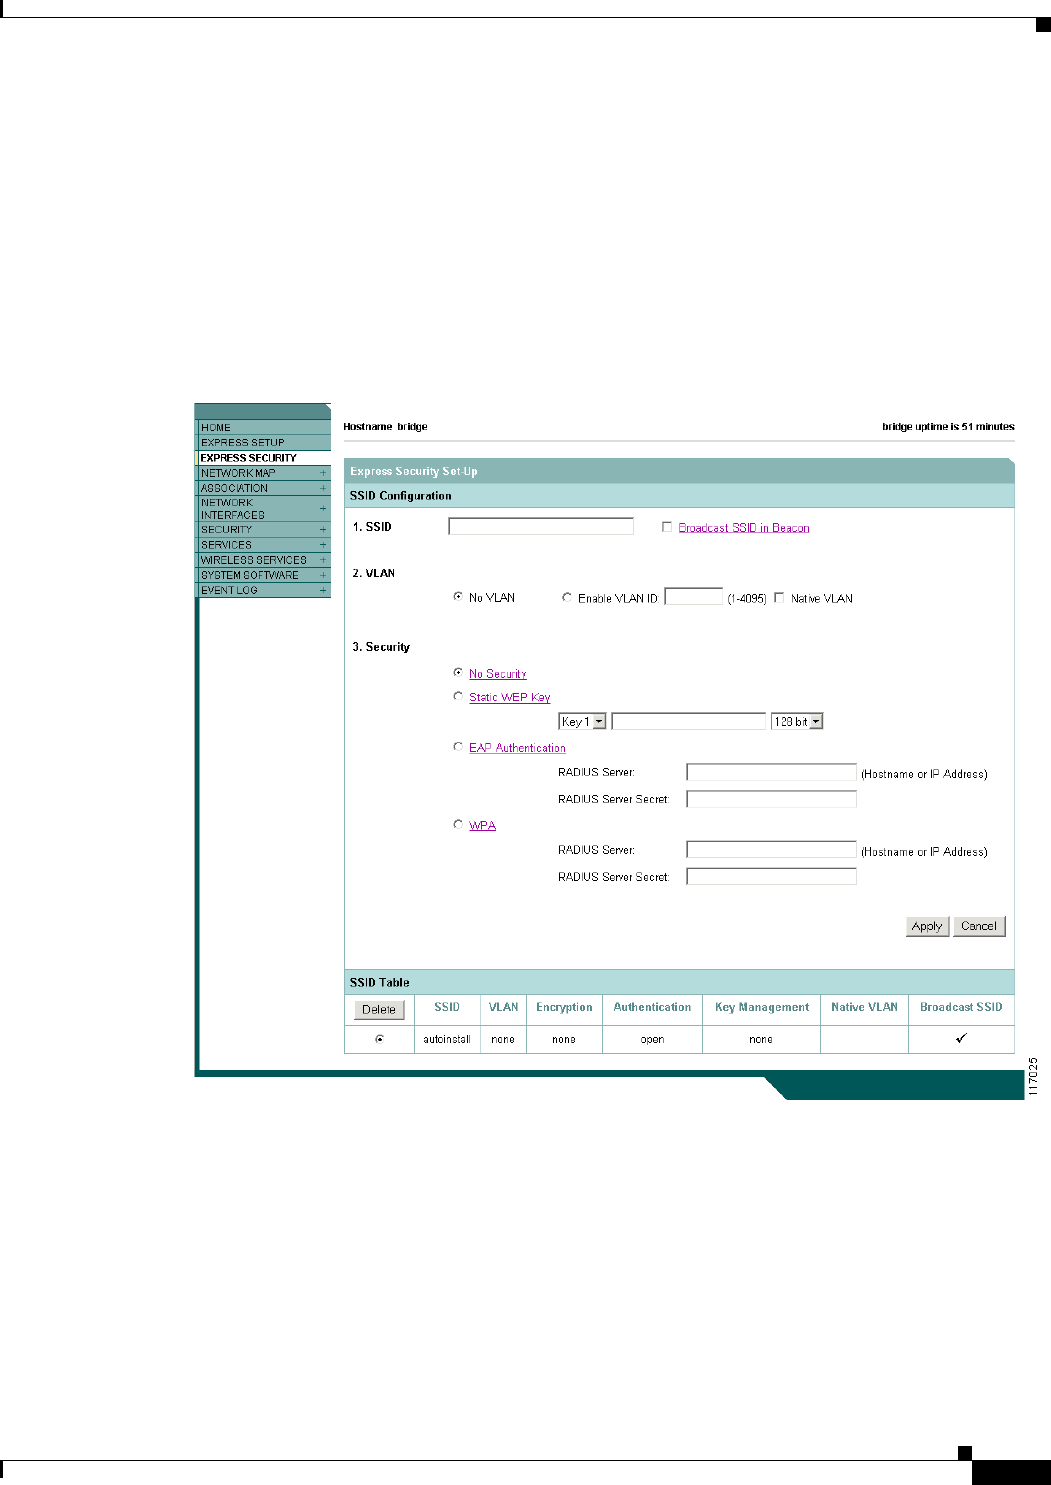The width and height of the screenshot is (1051, 1485).
Task: Expand SYSTEM SOFTWARE plus sign
Action: tap(323, 575)
